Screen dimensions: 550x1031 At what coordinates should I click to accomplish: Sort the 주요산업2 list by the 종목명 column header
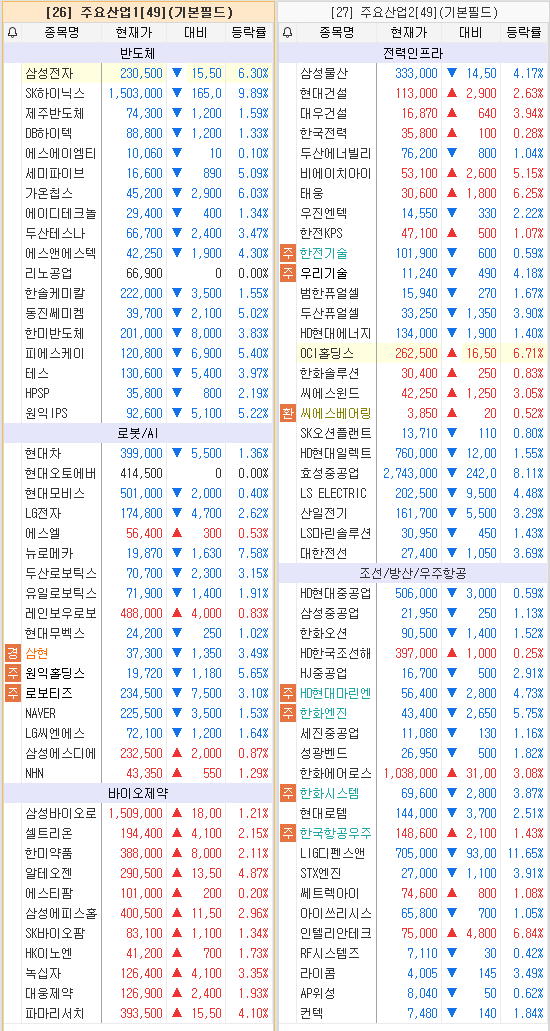click(338, 33)
